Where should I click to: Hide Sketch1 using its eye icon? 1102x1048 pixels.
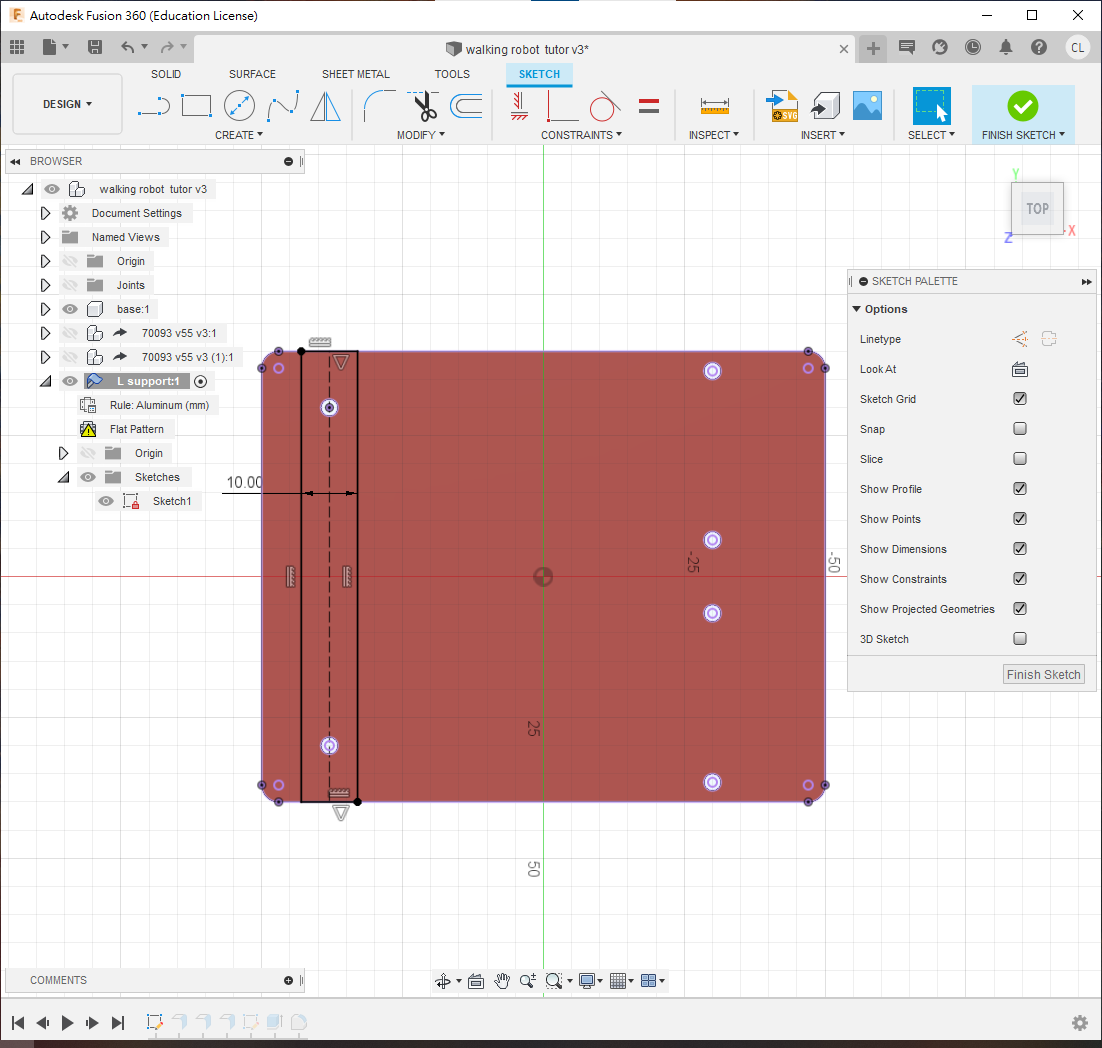(106, 501)
